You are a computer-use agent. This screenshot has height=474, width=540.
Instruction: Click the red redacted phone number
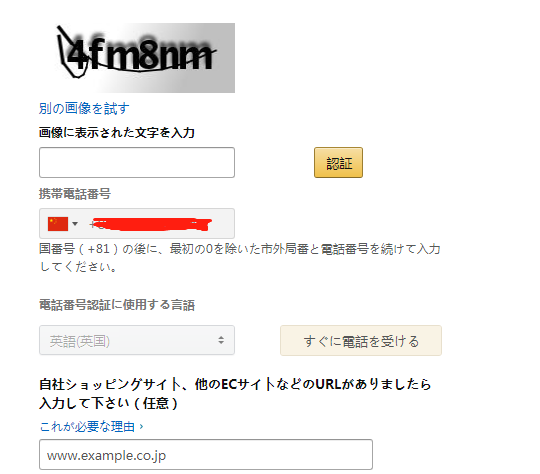[x=152, y=224]
